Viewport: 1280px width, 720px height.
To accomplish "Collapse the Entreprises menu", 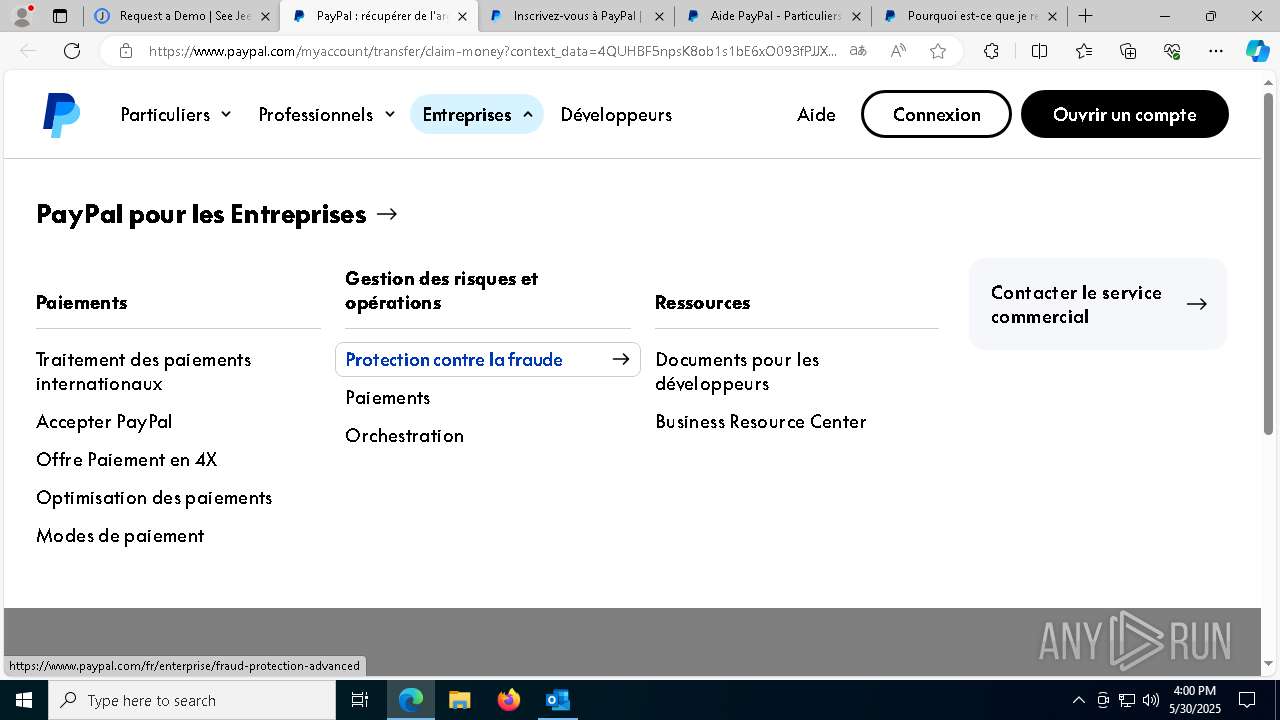I will (477, 114).
